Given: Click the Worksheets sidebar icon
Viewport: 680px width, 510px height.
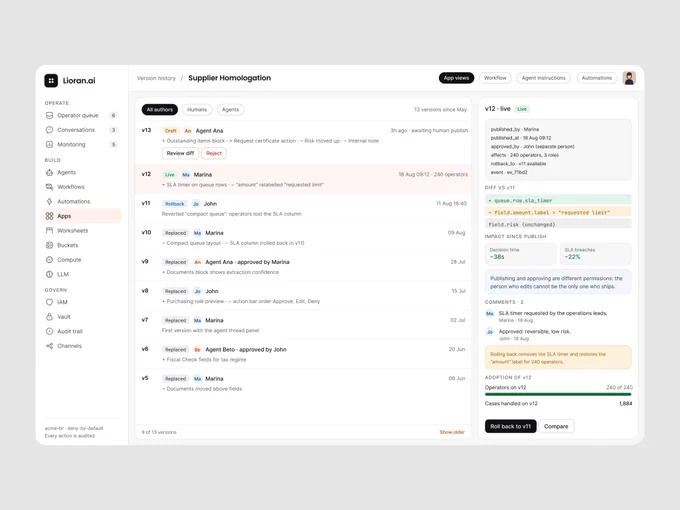Looking at the screenshot, I should (49, 230).
